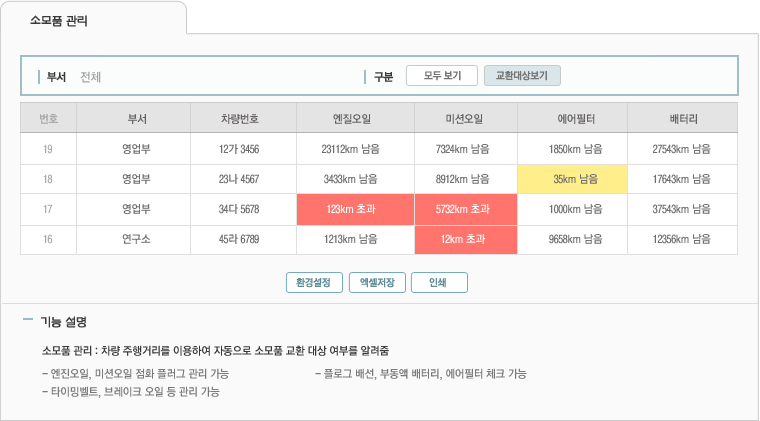Click the 차량번호 column header
The height and width of the screenshot is (421, 760).
(x=243, y=118)
